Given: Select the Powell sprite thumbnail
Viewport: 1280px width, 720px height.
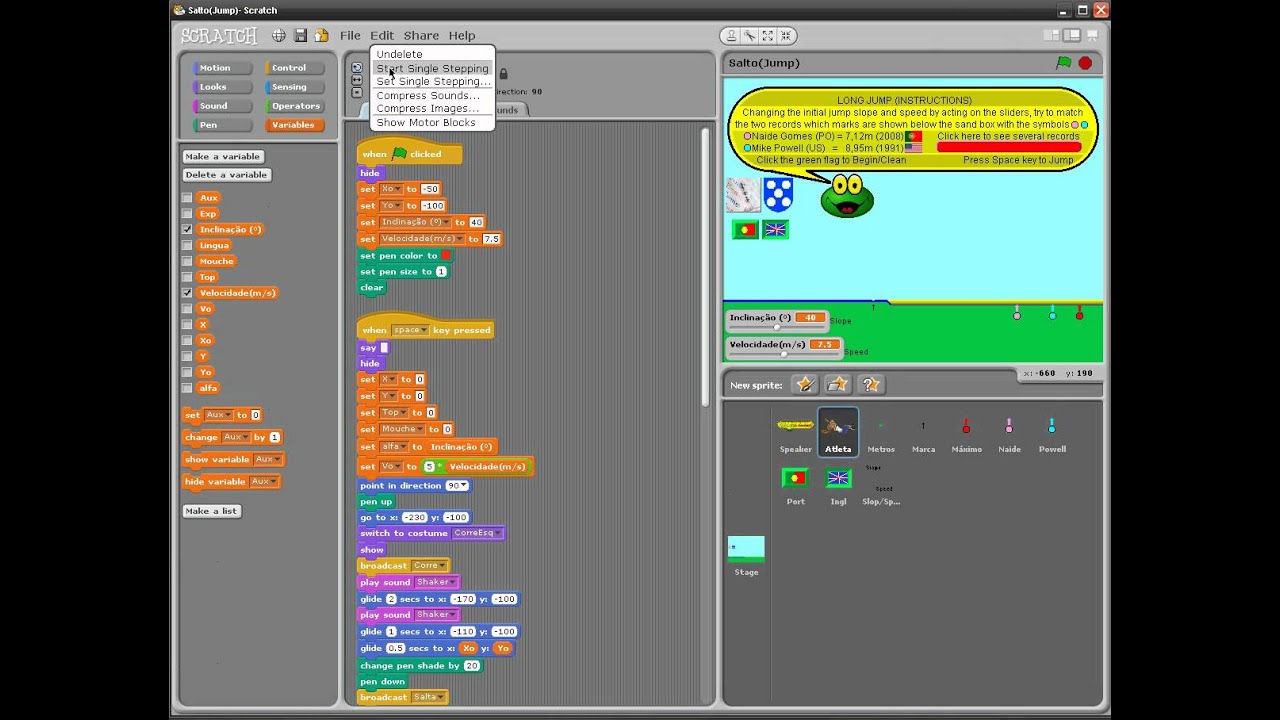Looking at the screenshot, I should [x=1052, y=432].
